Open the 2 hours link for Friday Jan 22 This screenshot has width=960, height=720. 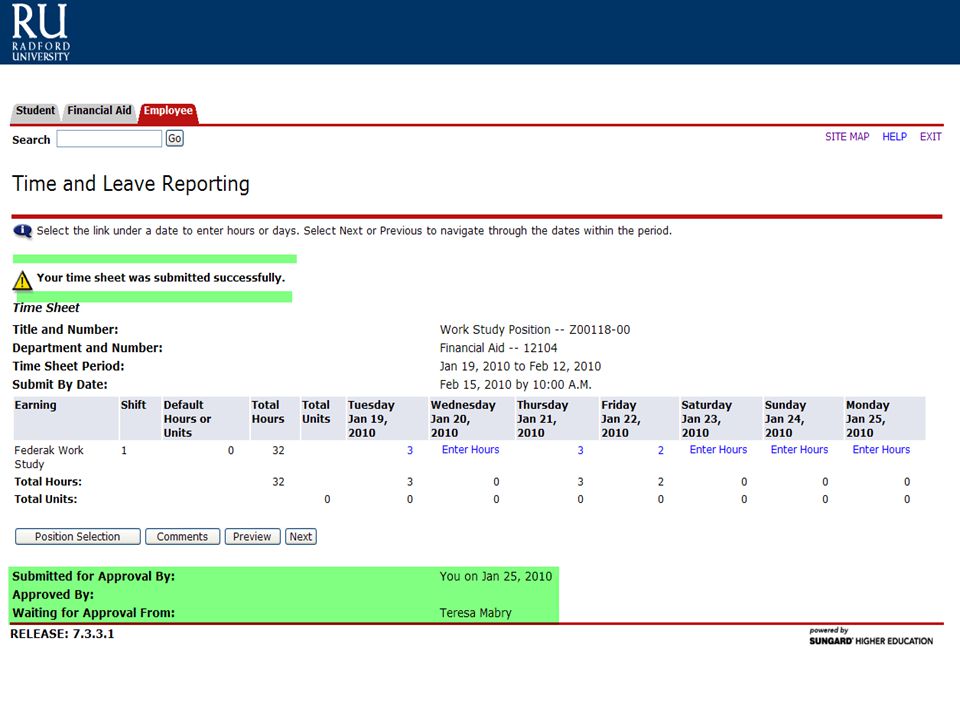pos(661,450)
